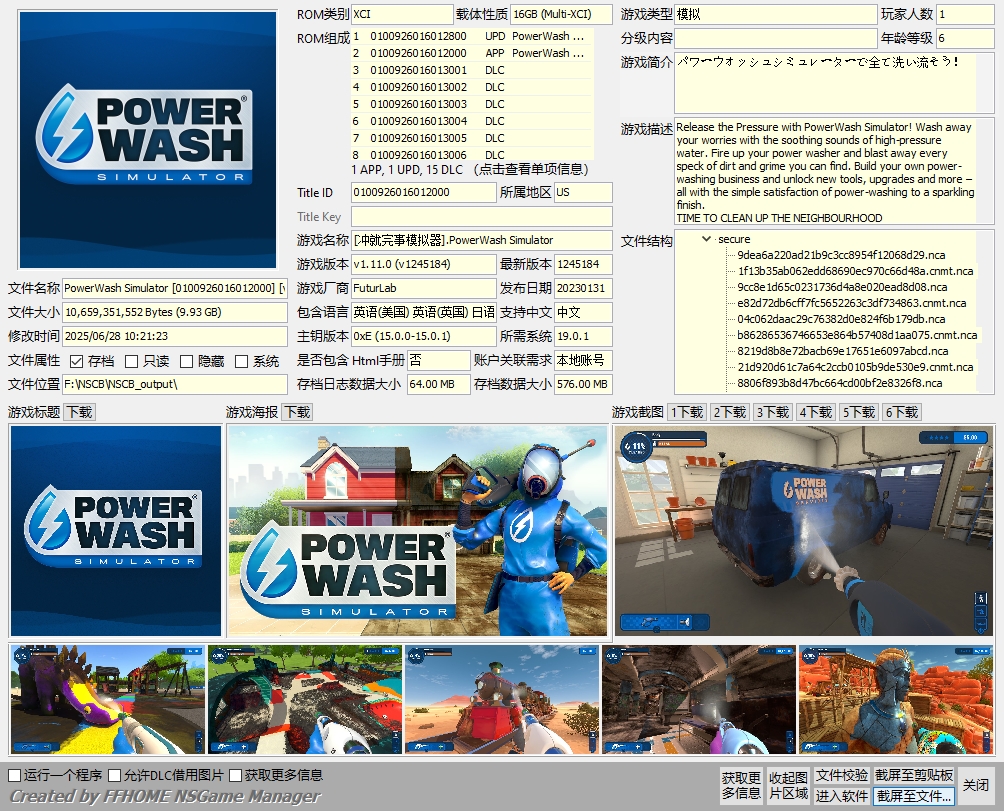Click 截屏至文件 button
Image resolution: width=1004 pixels, height=811 pixels.
click(x=914, y=796)
